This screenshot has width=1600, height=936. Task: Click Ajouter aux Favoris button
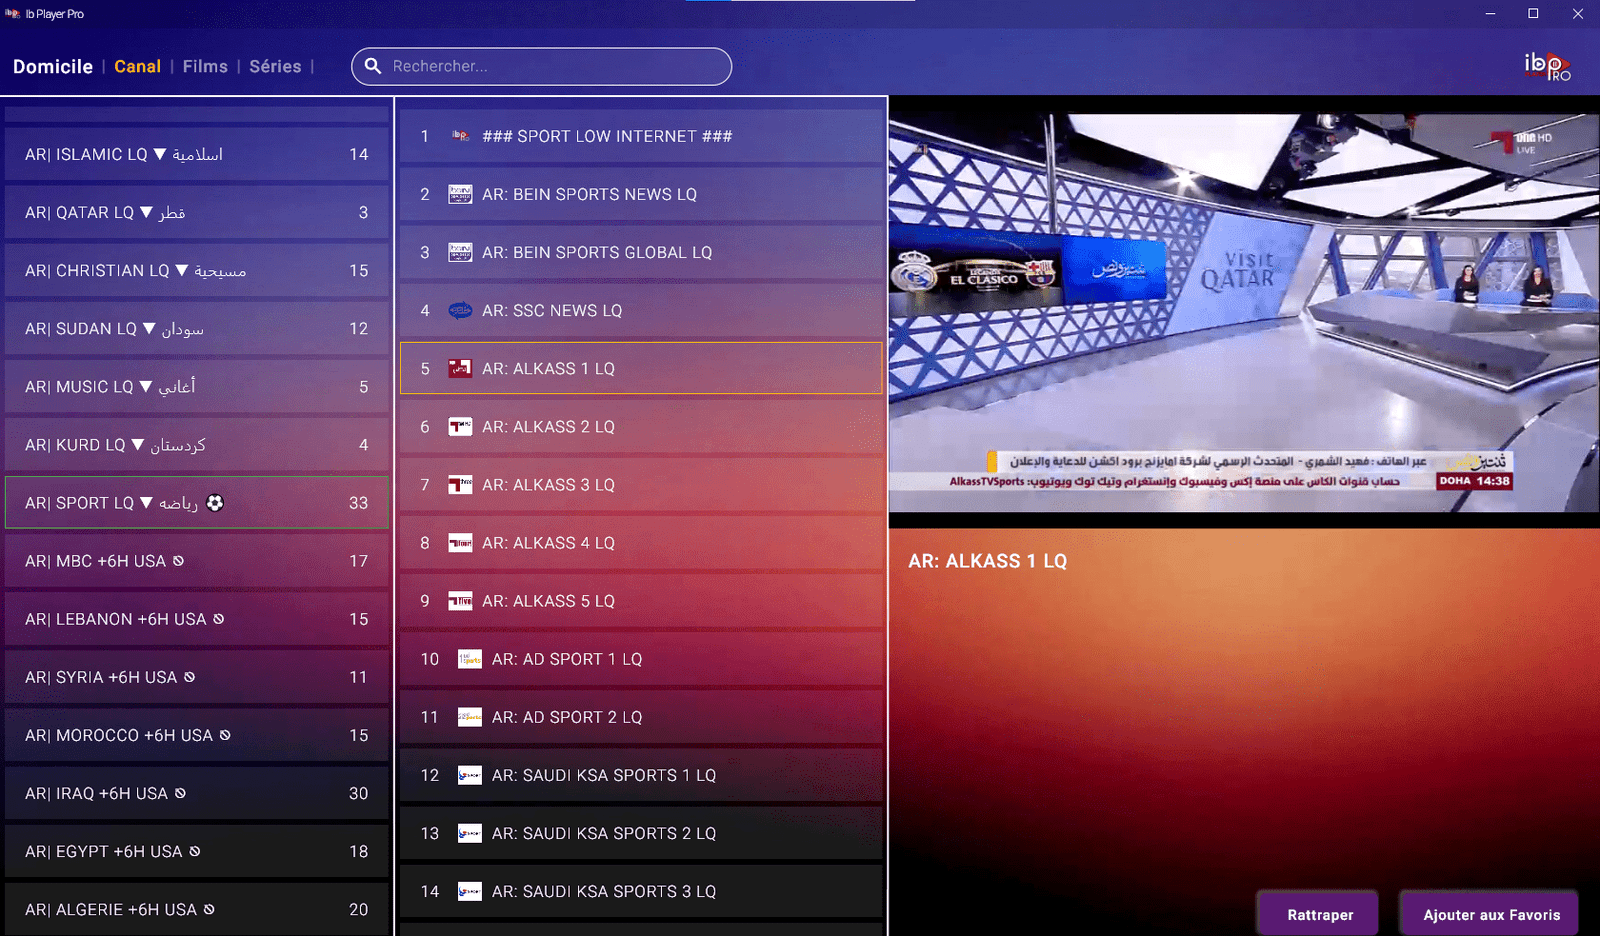(1489, 914)
